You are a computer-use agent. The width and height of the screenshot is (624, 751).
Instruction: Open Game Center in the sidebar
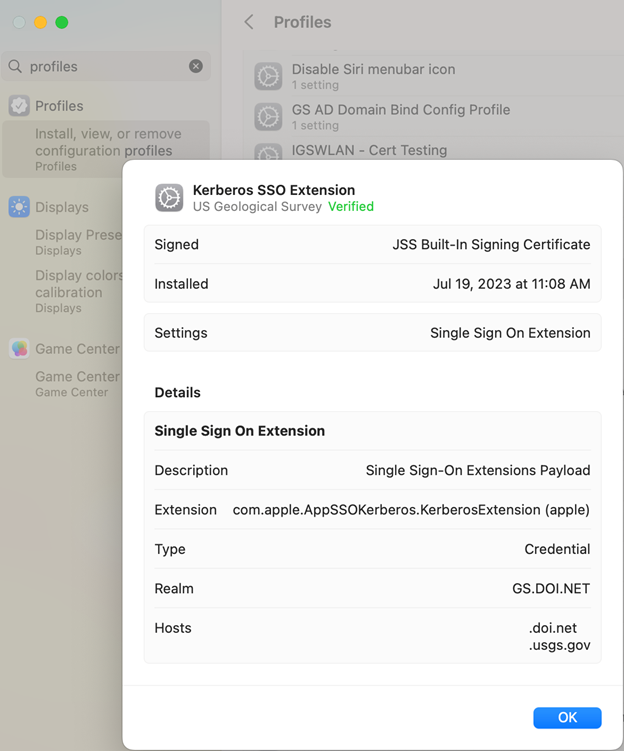(x=77, y=349)
